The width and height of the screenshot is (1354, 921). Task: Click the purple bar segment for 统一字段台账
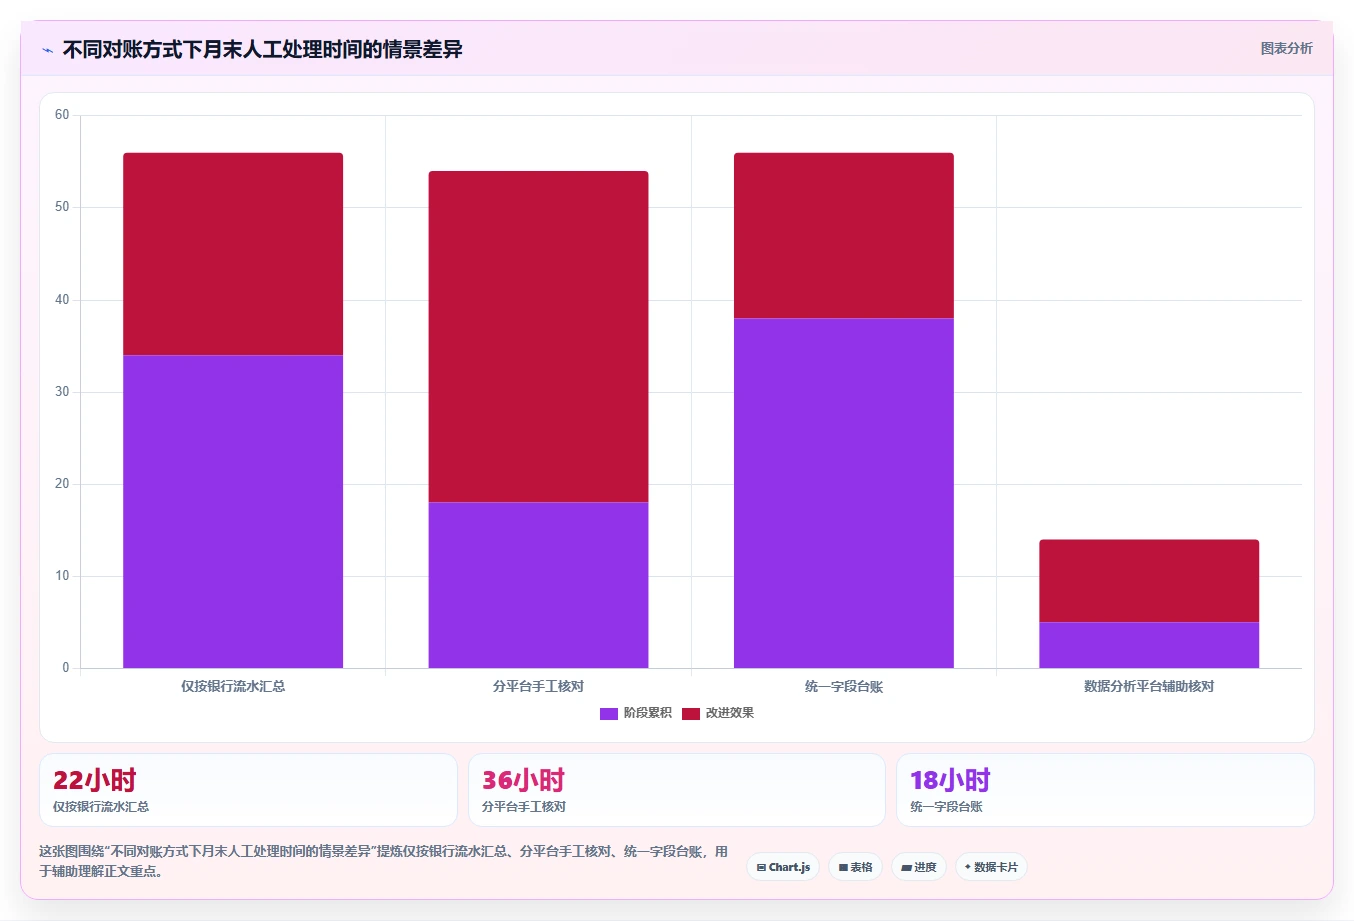(844, 493)
